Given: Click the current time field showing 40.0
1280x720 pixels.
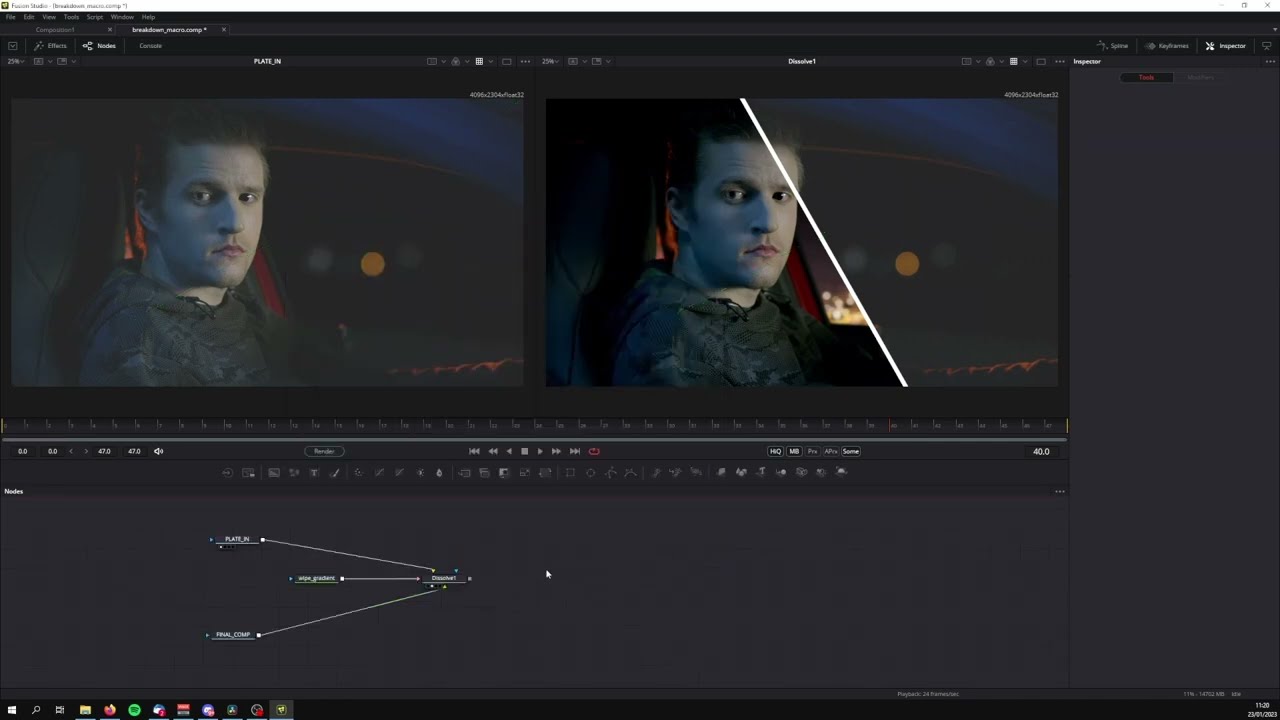Looking at the screenshot, I should pos(1041,451).
